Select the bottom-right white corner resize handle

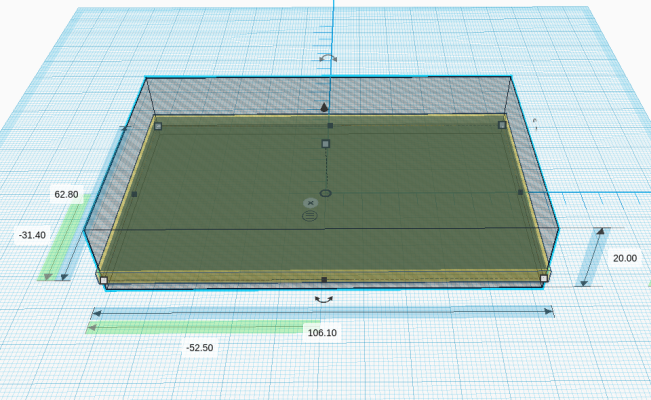pos(544,278)
